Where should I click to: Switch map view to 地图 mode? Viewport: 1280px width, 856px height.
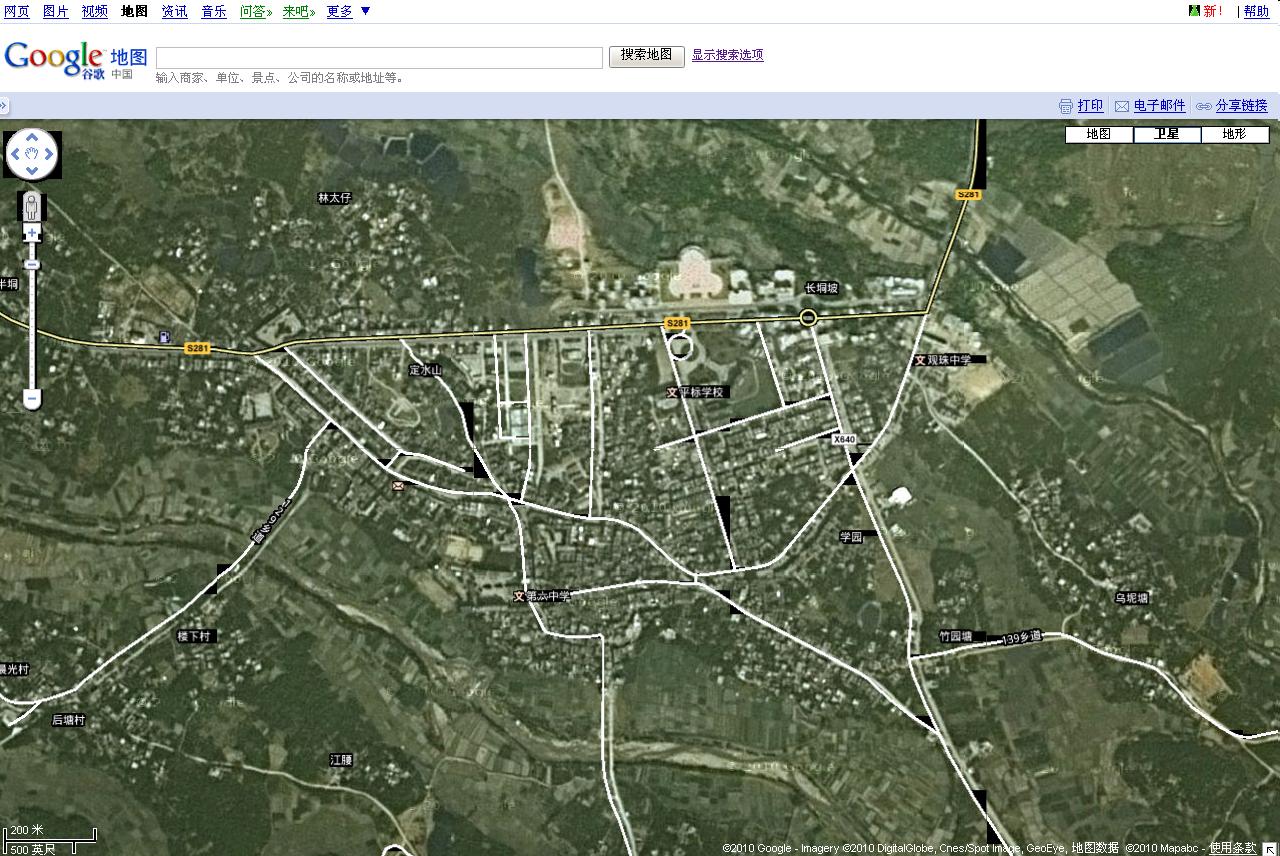coord(1098,134)
